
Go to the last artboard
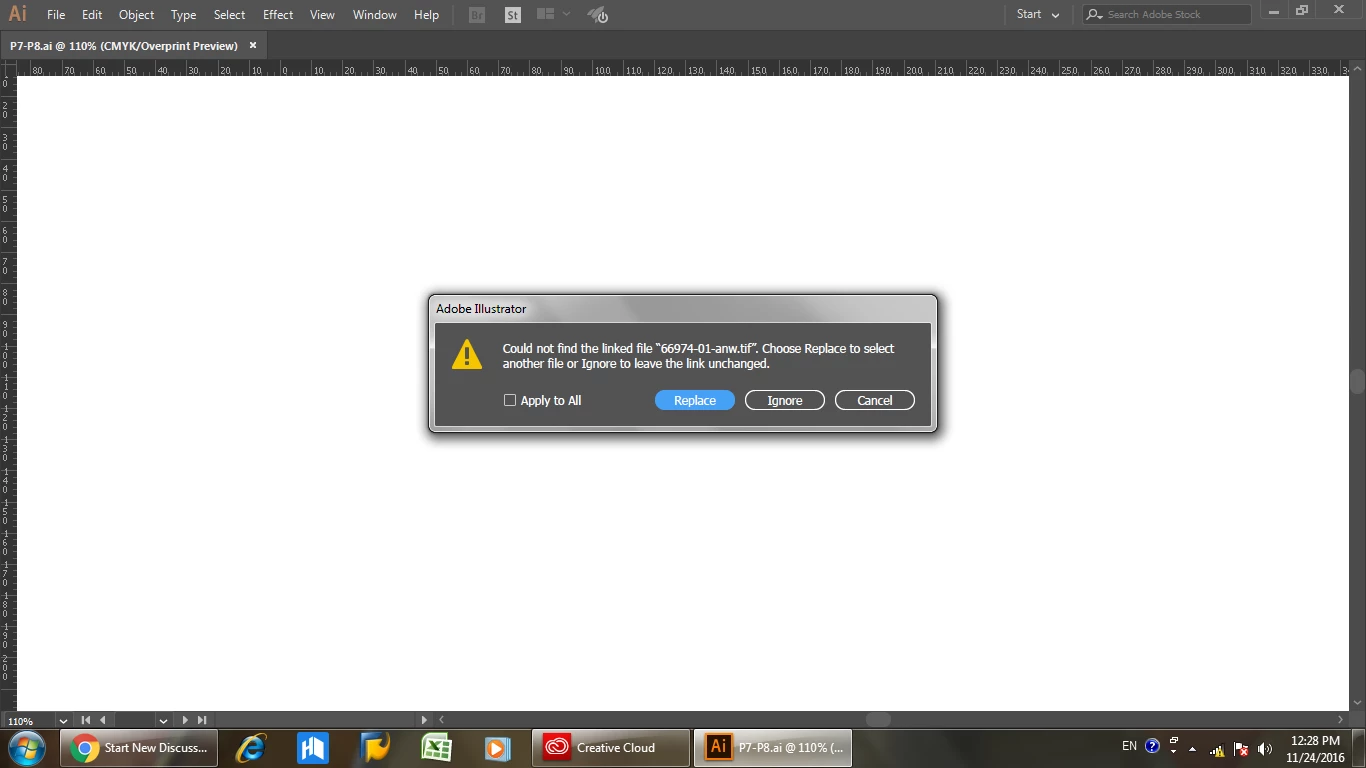[x=202, y=720]
